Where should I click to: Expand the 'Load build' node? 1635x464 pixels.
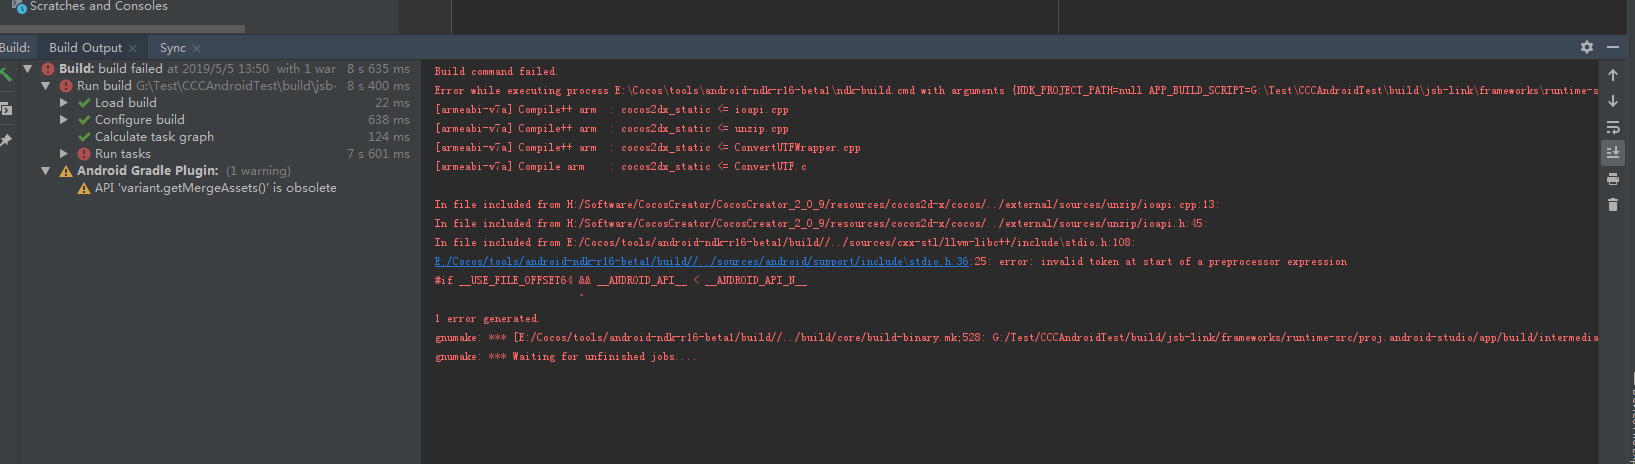coord(64,103)
